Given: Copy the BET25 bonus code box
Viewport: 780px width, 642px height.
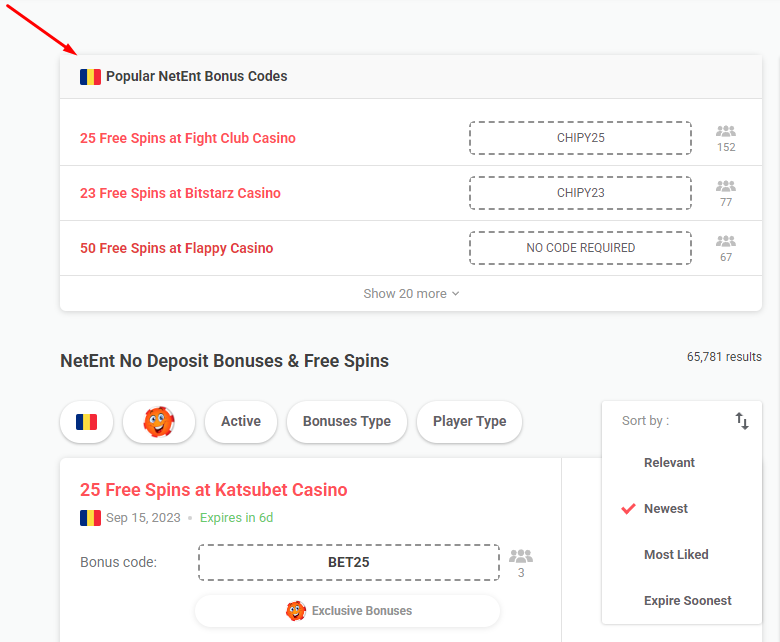Looking at the screenshot, I should (x=349, y=563).
